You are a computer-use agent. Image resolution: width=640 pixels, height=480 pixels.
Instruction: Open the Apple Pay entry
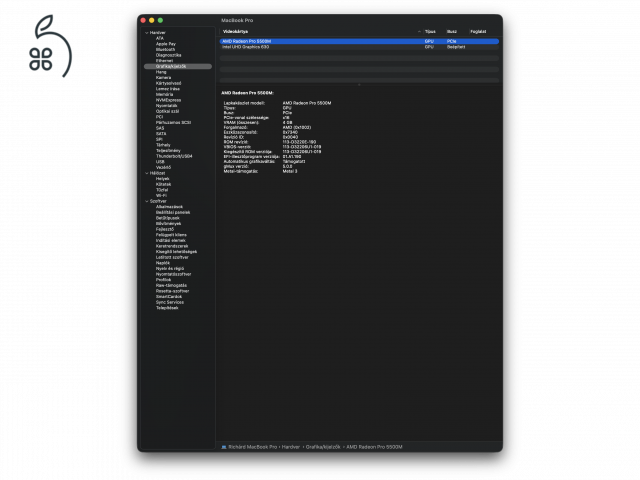pos(166,44)
